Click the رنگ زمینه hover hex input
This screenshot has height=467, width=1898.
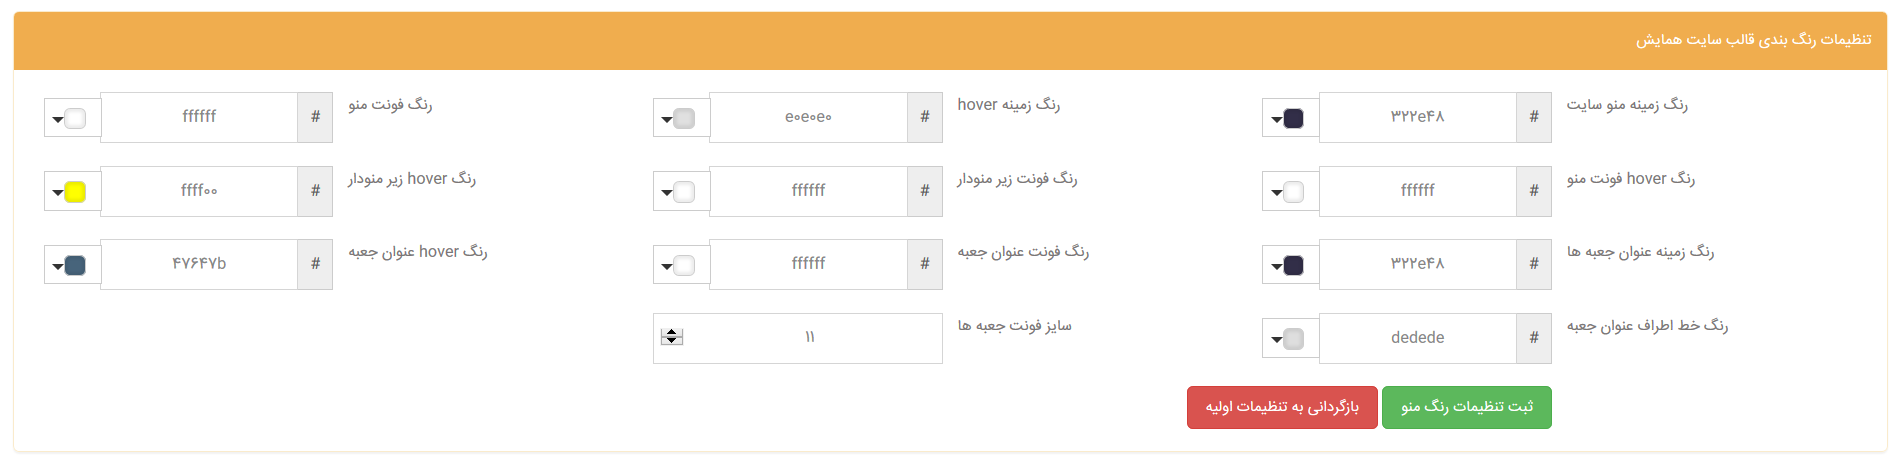click(808, 118)
